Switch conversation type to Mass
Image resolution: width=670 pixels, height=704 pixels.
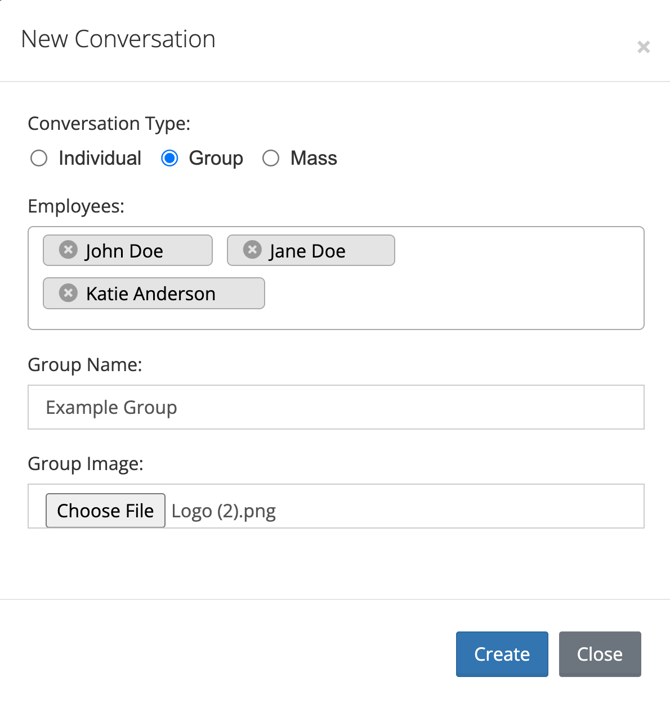271,158
